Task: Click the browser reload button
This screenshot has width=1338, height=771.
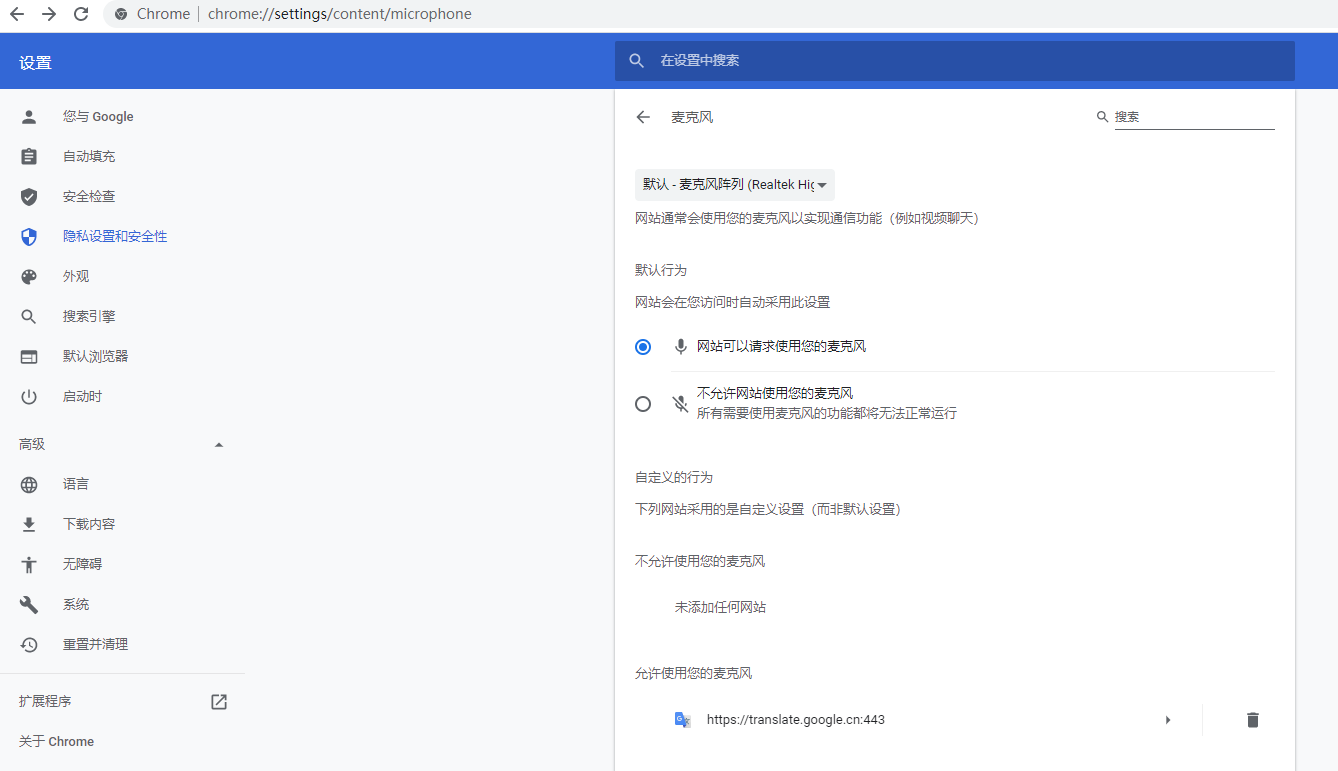Action: 81,14
